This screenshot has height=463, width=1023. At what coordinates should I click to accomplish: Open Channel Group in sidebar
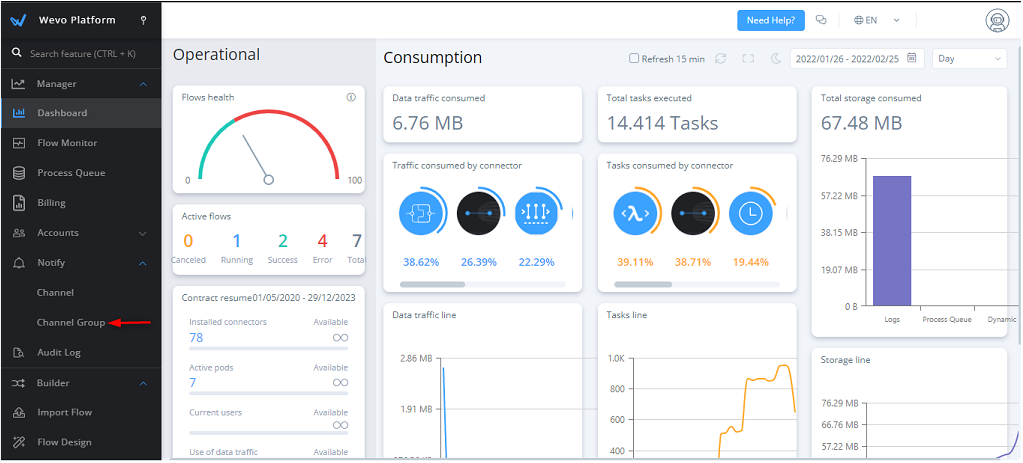70,323
